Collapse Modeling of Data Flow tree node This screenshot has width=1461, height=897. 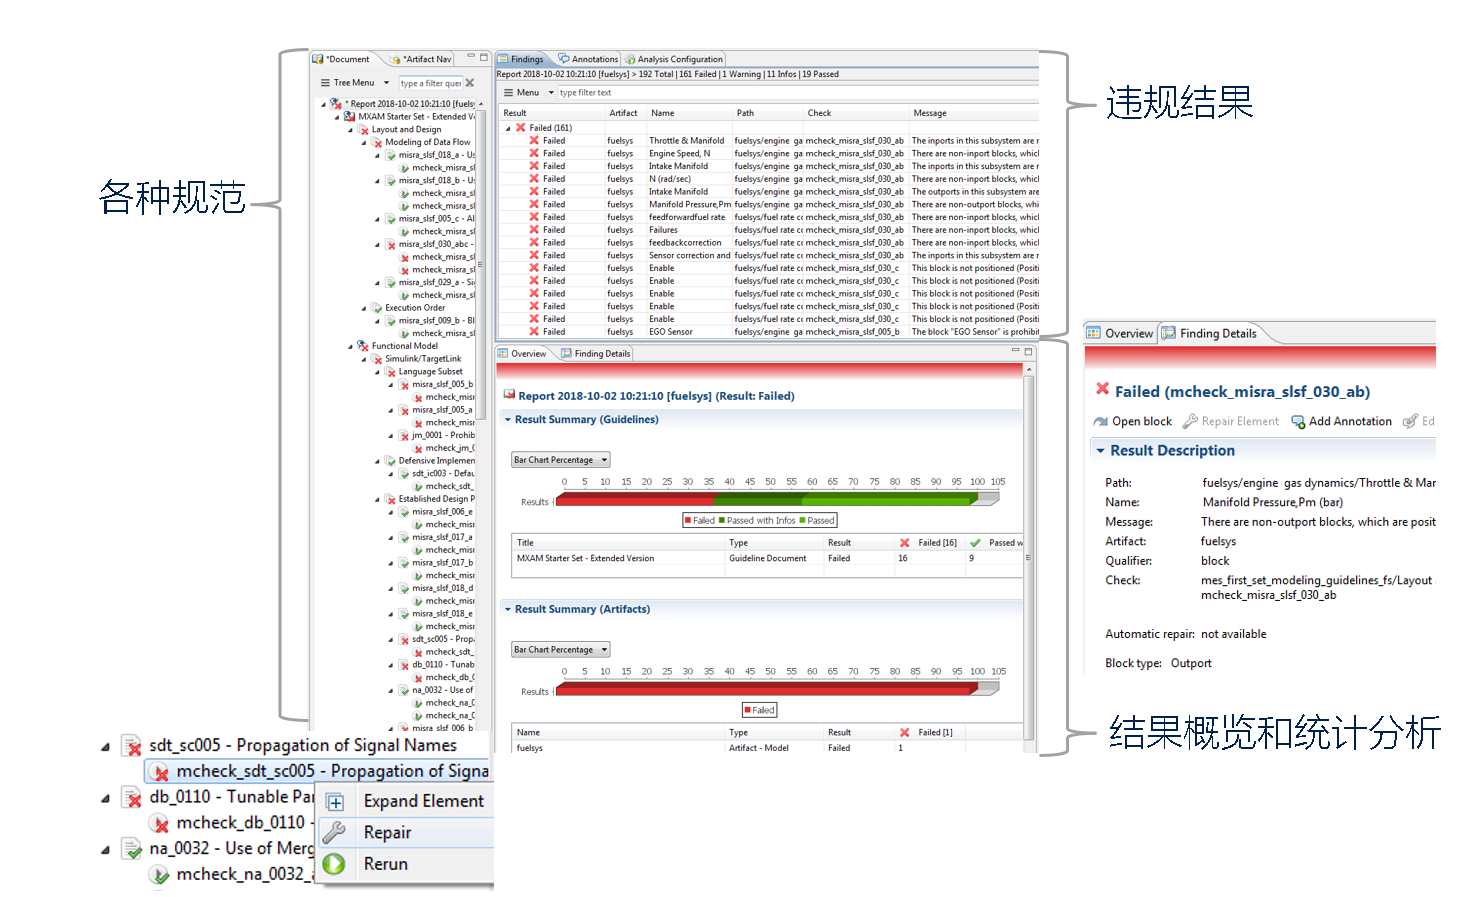364,143
